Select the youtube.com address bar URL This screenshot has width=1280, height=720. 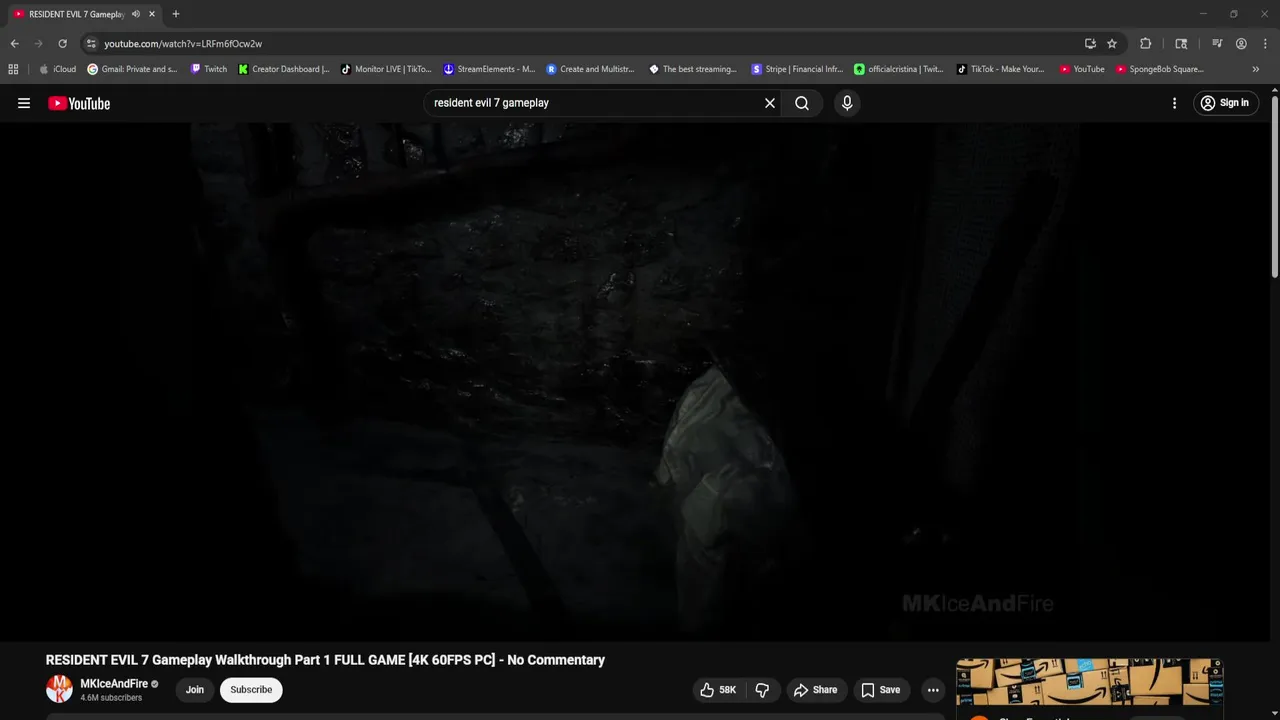click(183, 44)
